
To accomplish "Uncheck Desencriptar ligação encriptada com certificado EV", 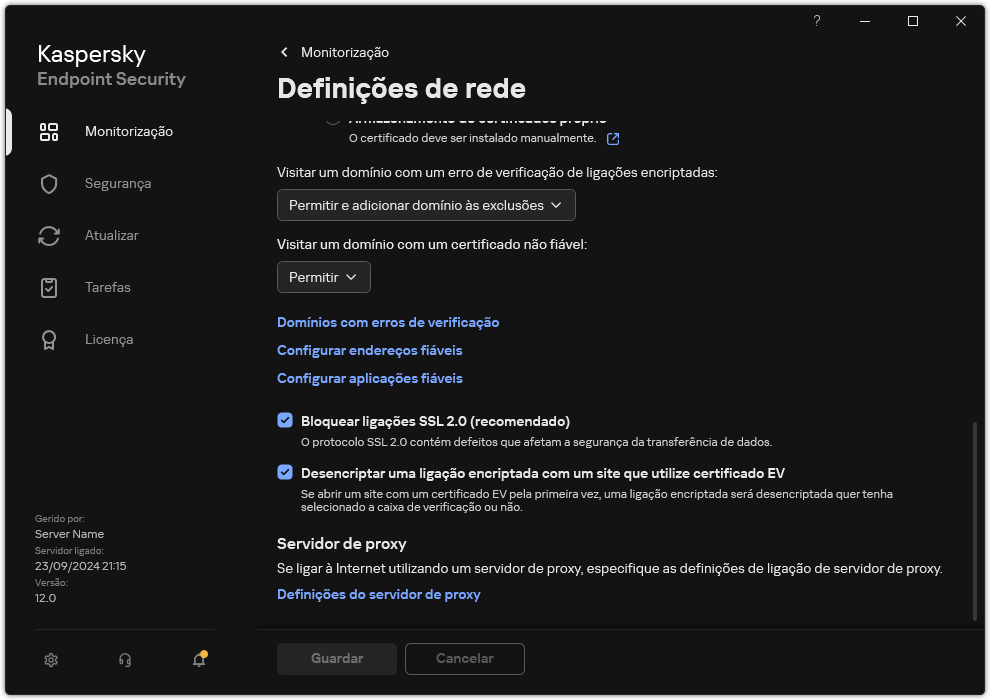I will [x=285, y=472].
